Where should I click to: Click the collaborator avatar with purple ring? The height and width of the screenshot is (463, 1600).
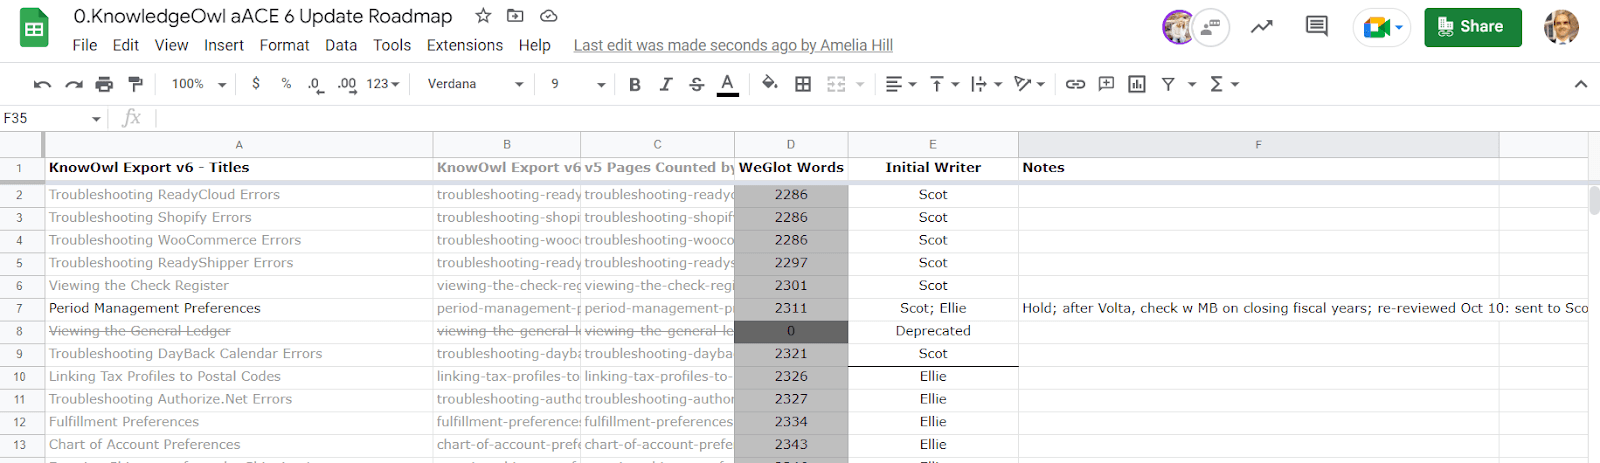(1179, 27)
